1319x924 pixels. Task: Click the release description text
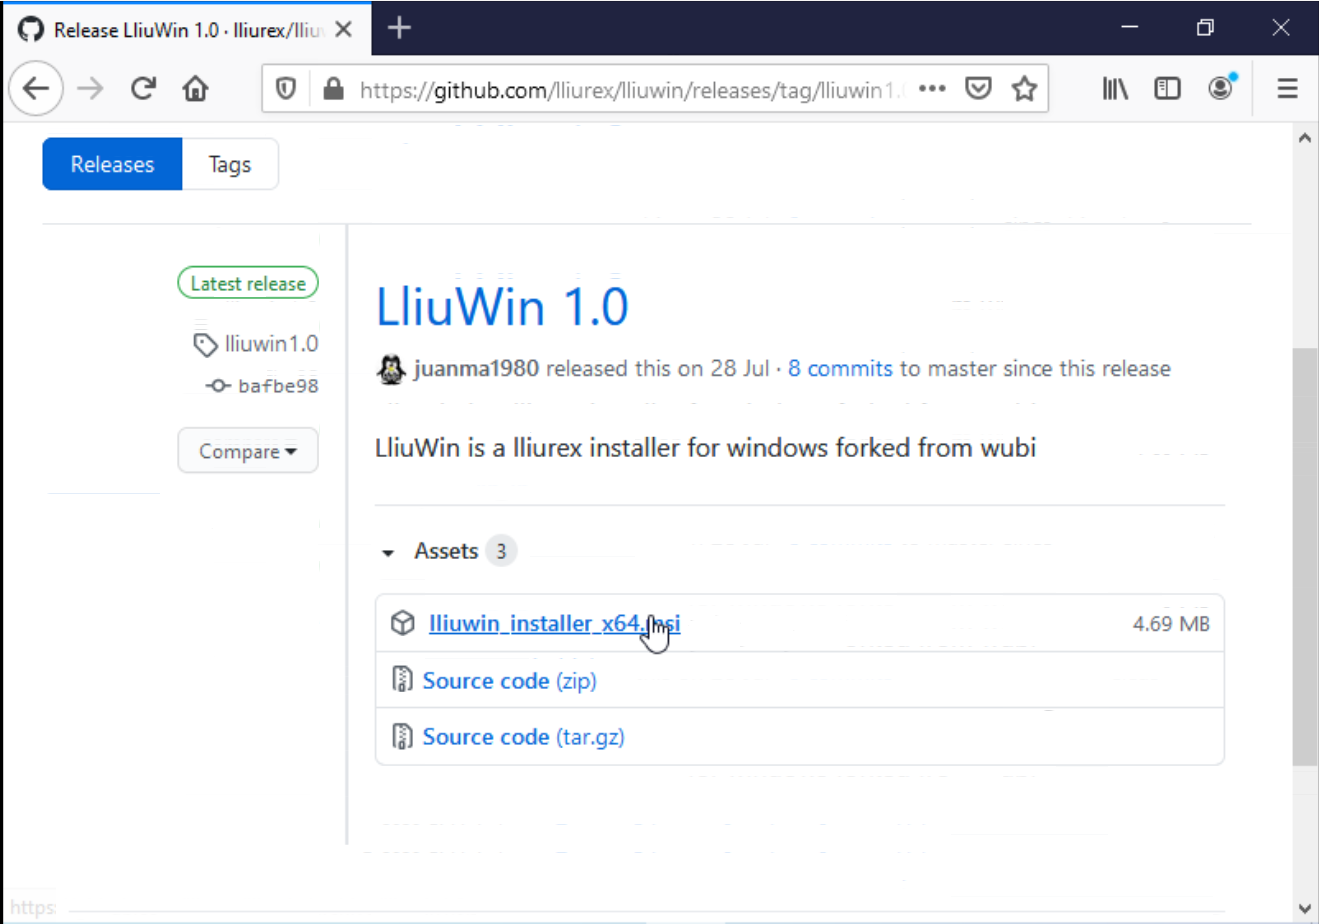click(x=705, y=447)
